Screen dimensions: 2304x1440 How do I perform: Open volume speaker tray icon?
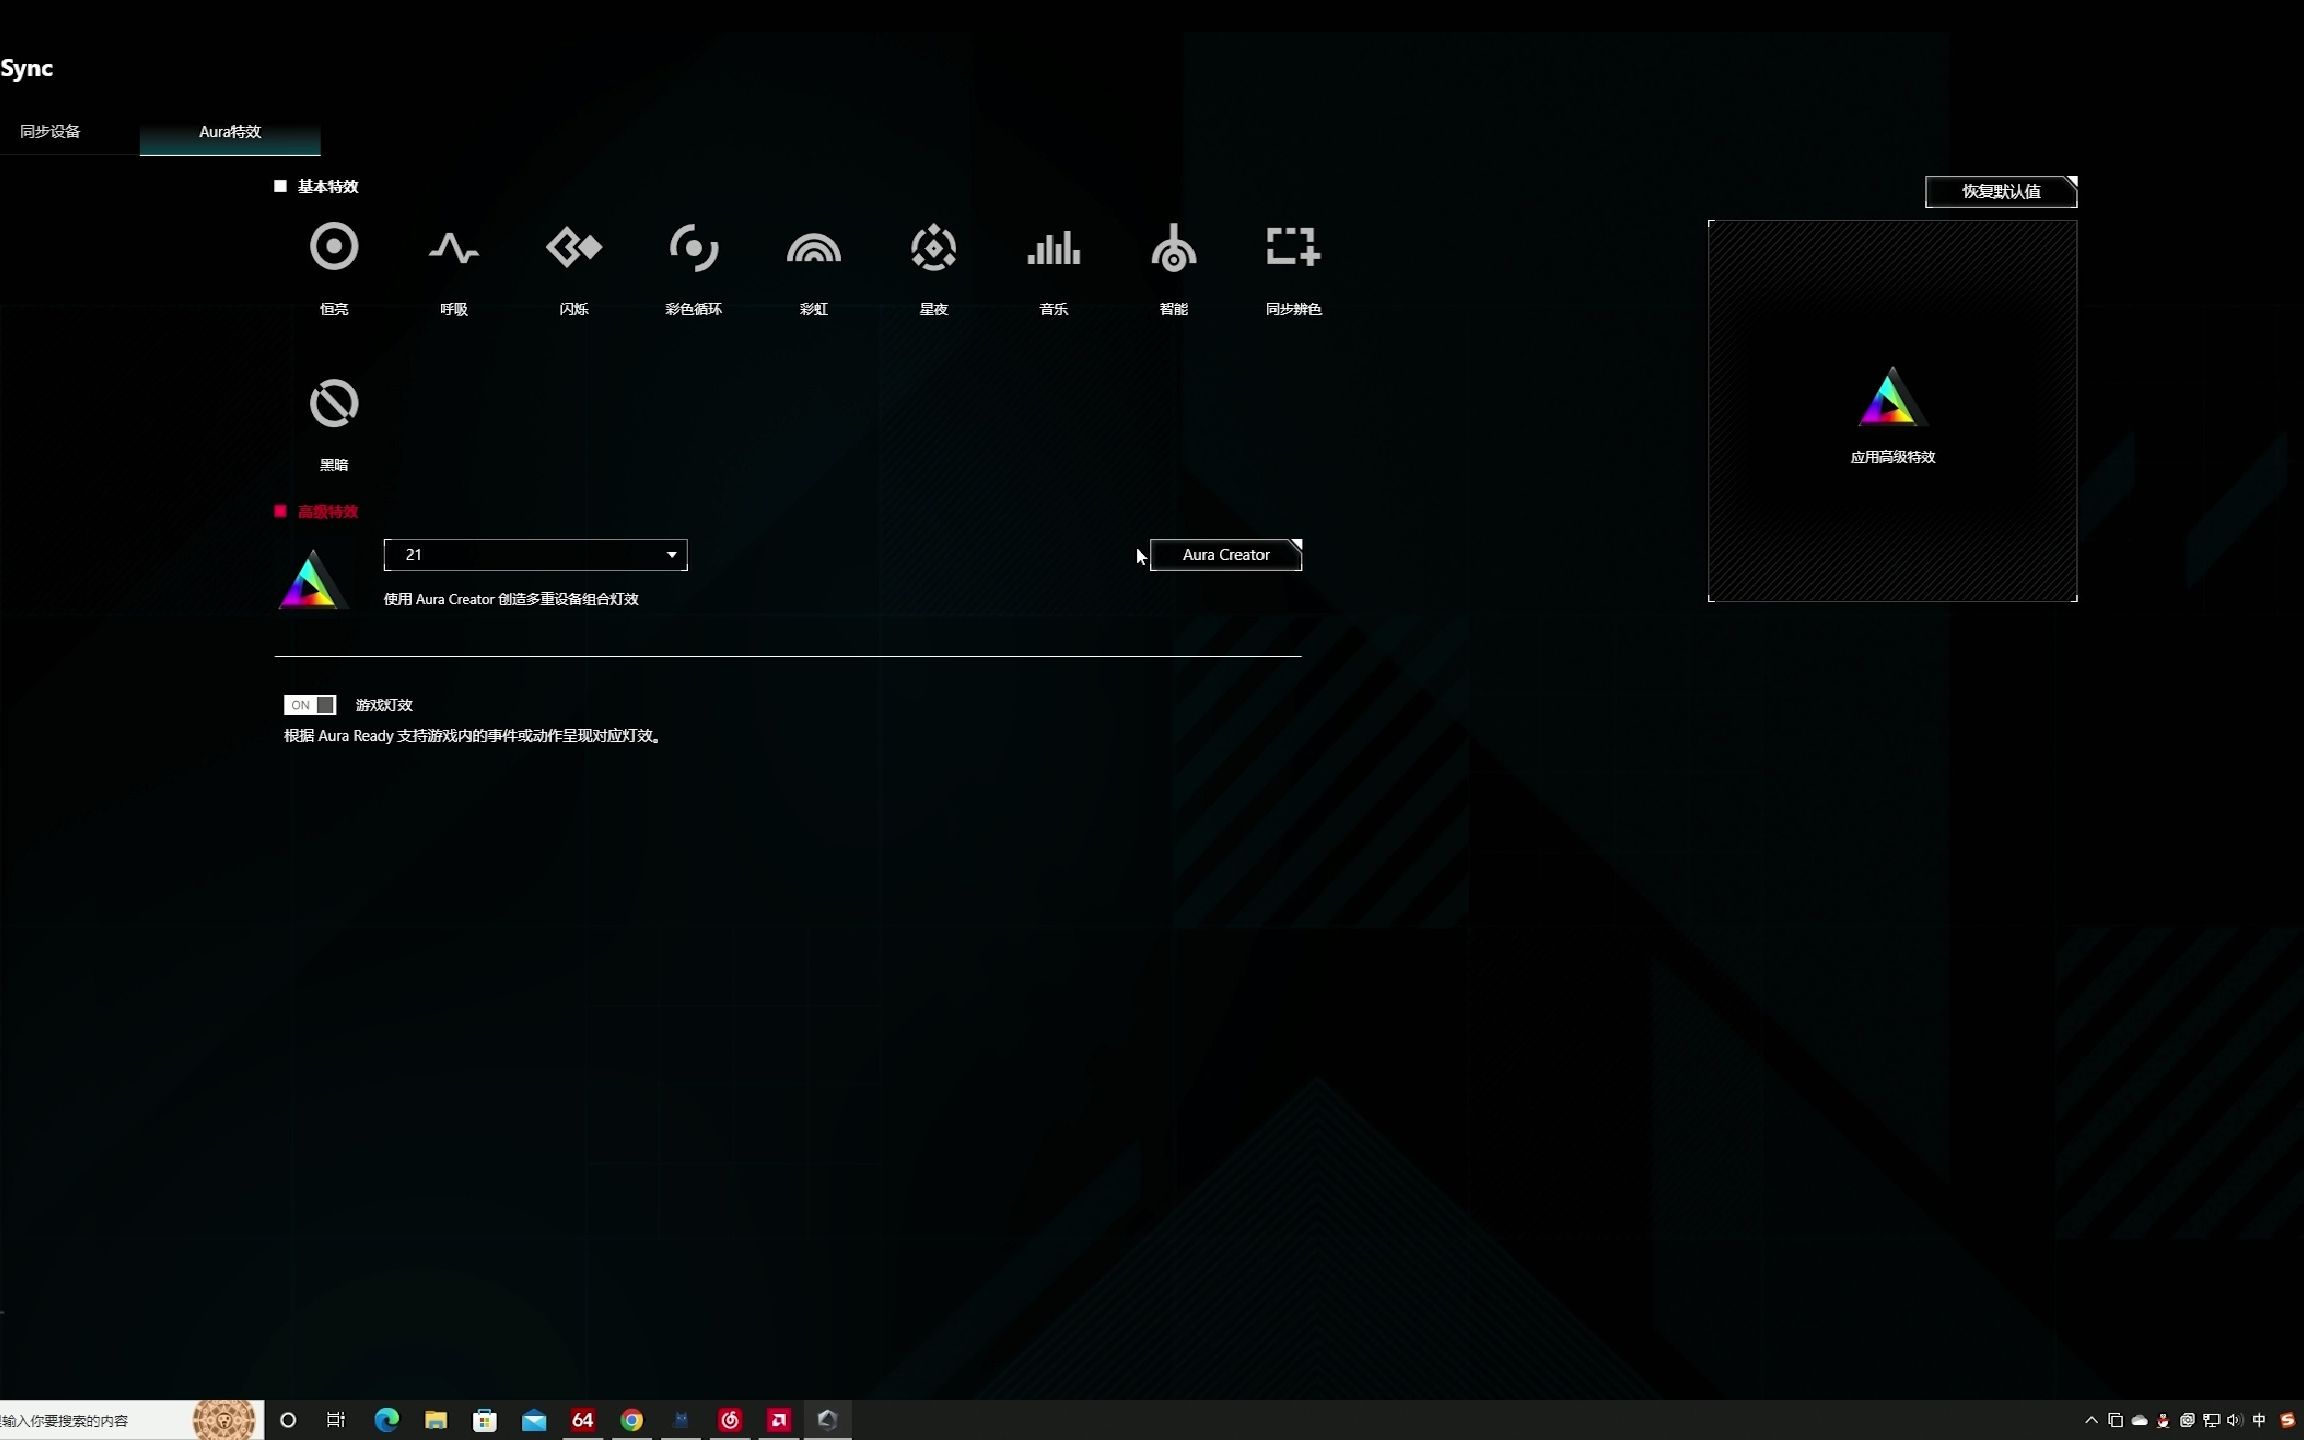pyautogui.click(x=2234, y=1420)
